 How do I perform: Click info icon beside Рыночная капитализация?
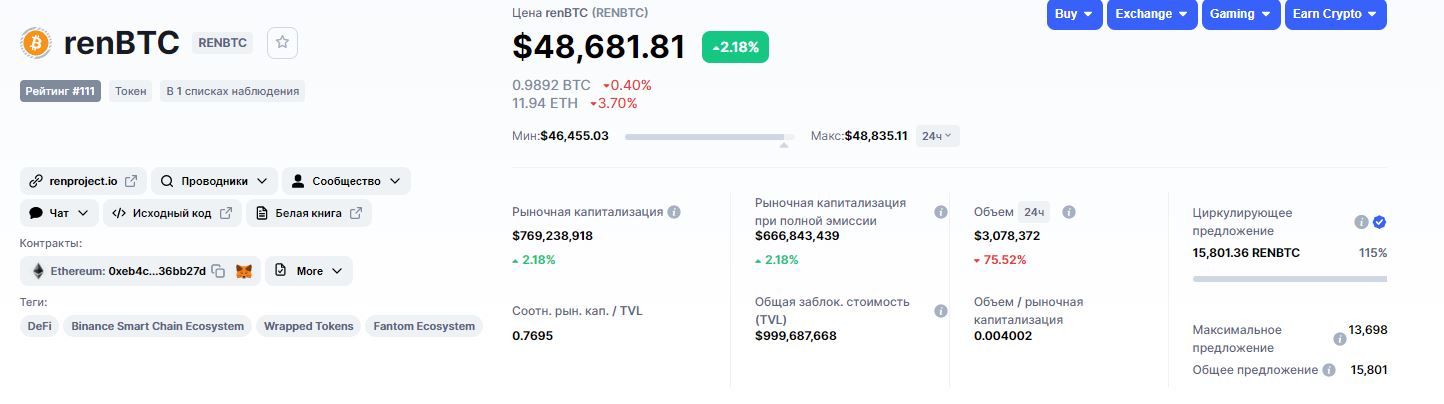pyautogui.click(x=674, y=212)
